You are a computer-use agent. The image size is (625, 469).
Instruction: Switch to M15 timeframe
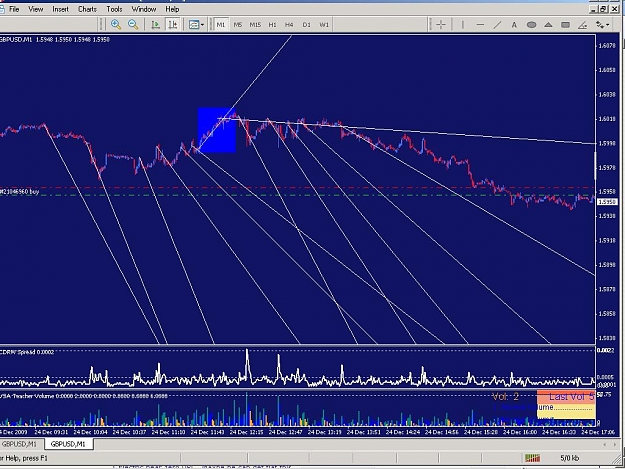tap(255, 25)
